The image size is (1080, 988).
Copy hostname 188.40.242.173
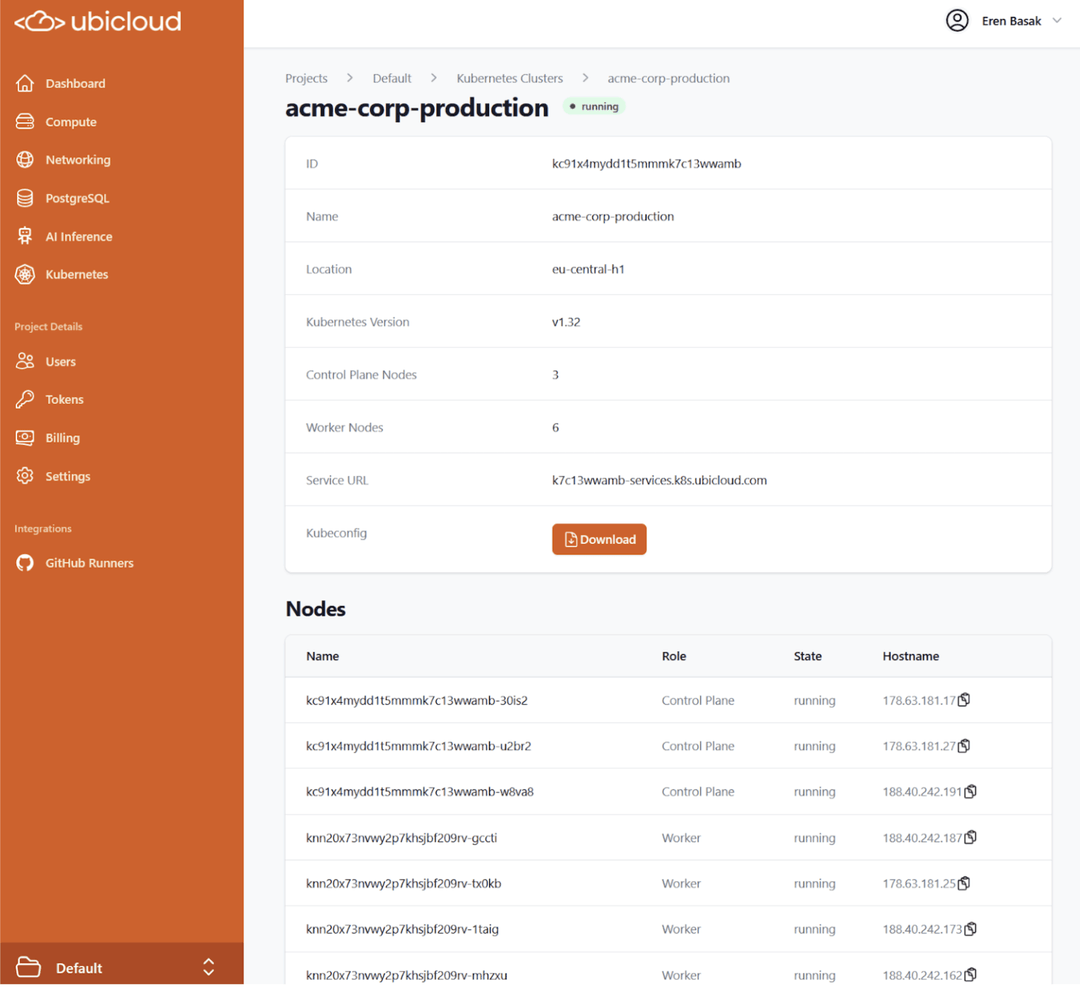coord(970,929)
